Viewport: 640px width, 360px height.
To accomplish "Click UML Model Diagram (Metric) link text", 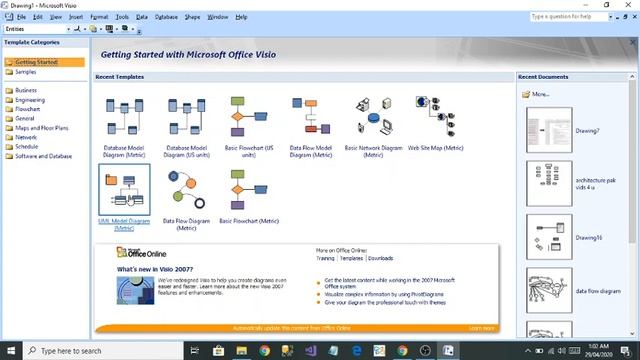I will 124,224.
